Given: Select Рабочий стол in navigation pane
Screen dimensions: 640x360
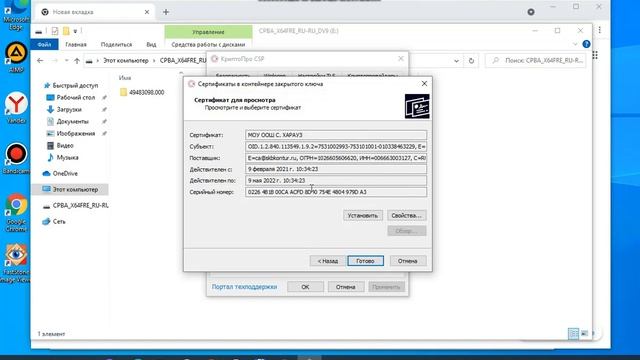Looking at the screenshot, I should (x=71, y=98).
